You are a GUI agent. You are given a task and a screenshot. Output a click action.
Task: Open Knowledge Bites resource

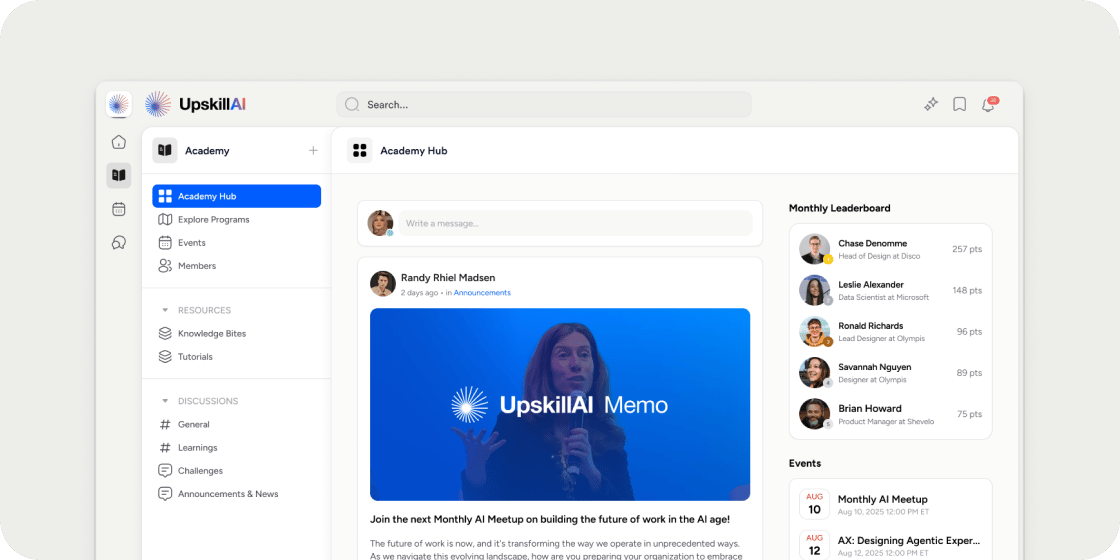tap(236, 334)
